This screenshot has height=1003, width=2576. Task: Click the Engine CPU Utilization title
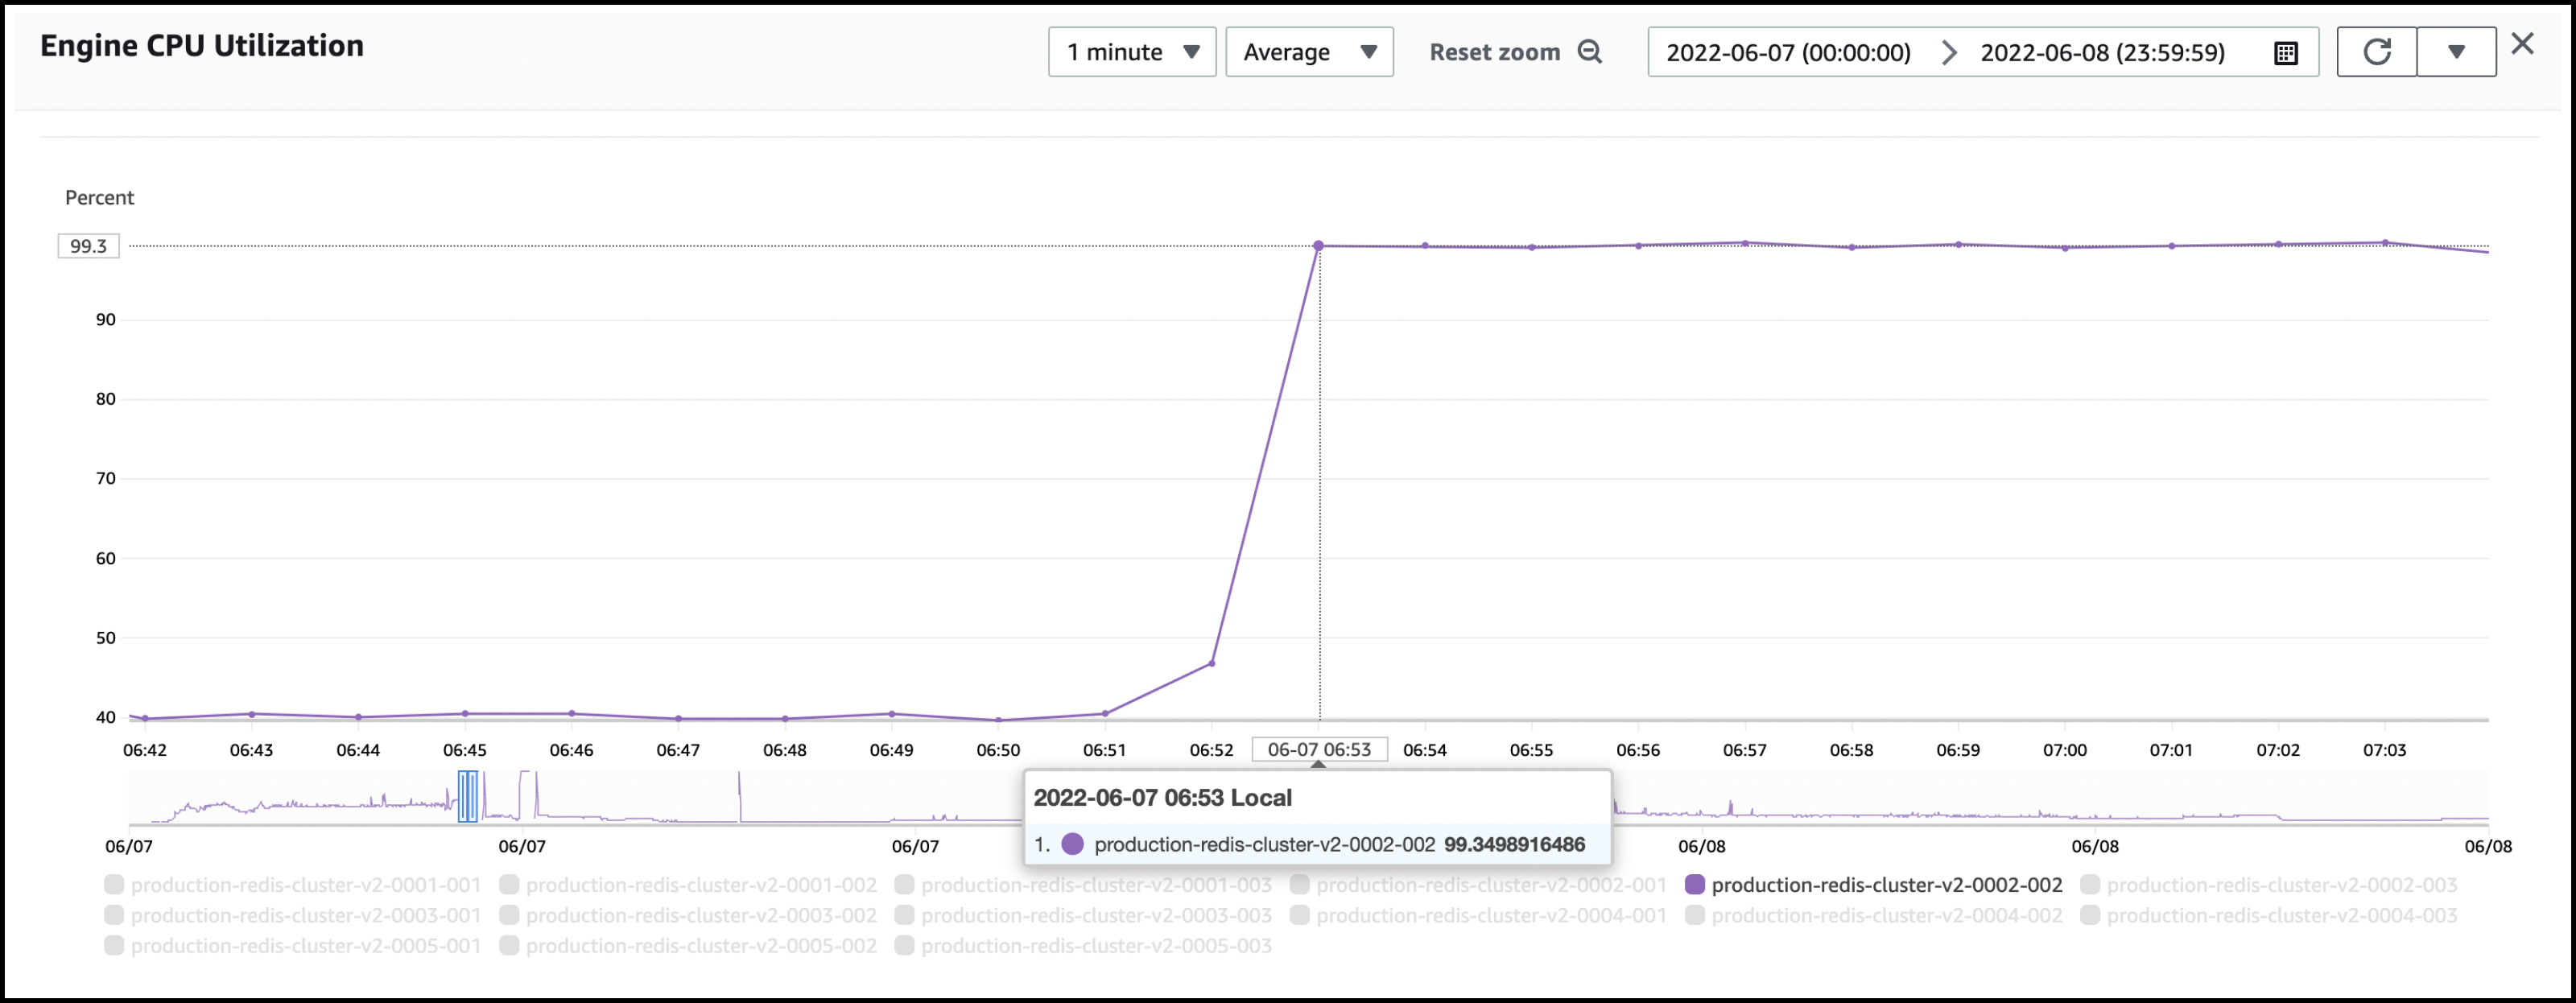coord(202,46)
